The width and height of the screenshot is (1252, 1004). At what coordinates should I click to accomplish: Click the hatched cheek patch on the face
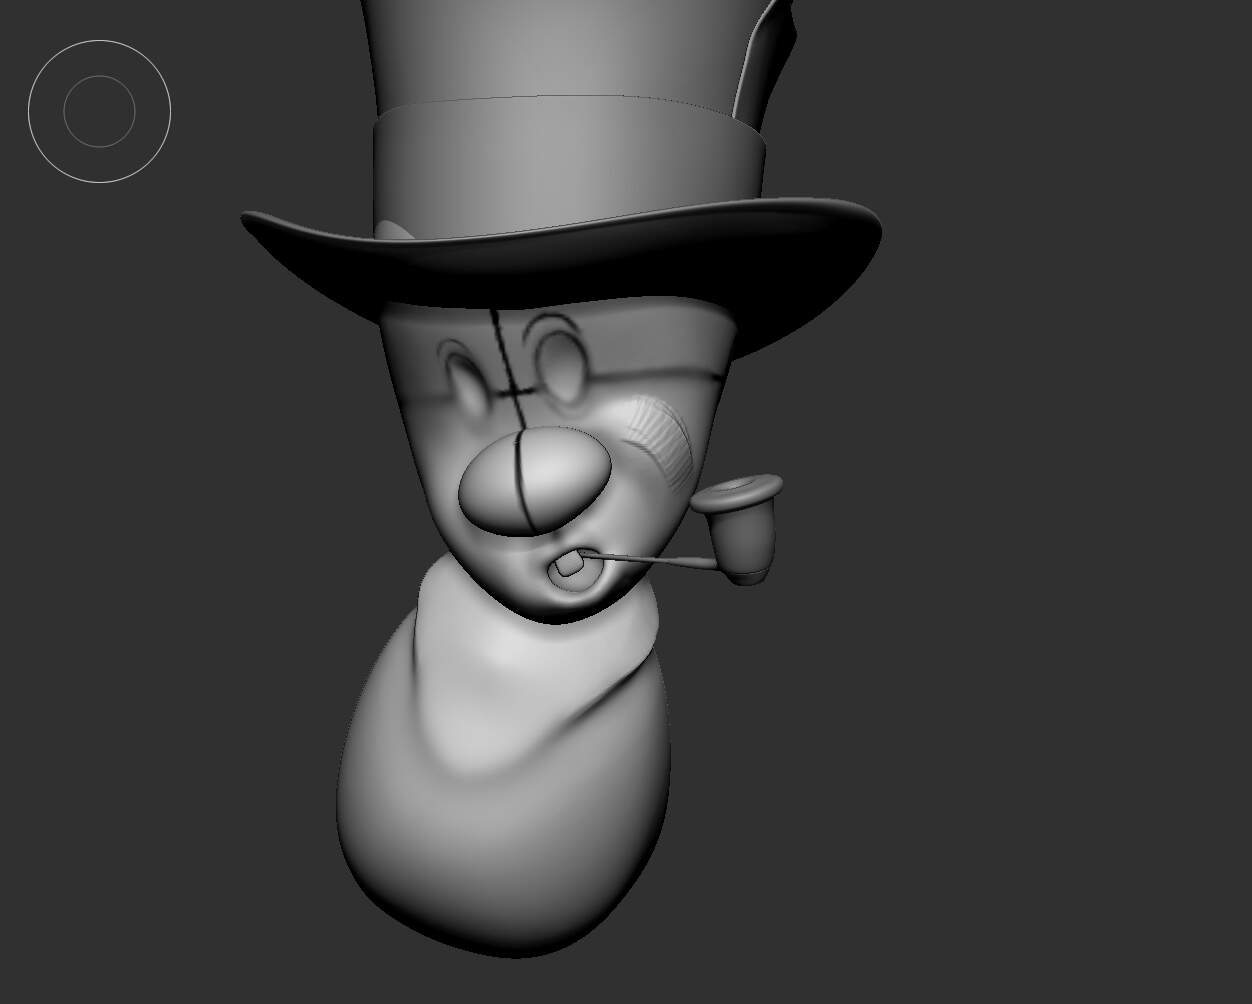click(660, 443)
